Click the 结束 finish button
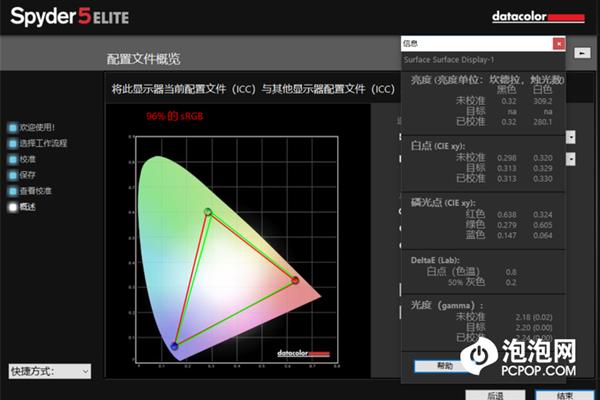 pos(563,395)
